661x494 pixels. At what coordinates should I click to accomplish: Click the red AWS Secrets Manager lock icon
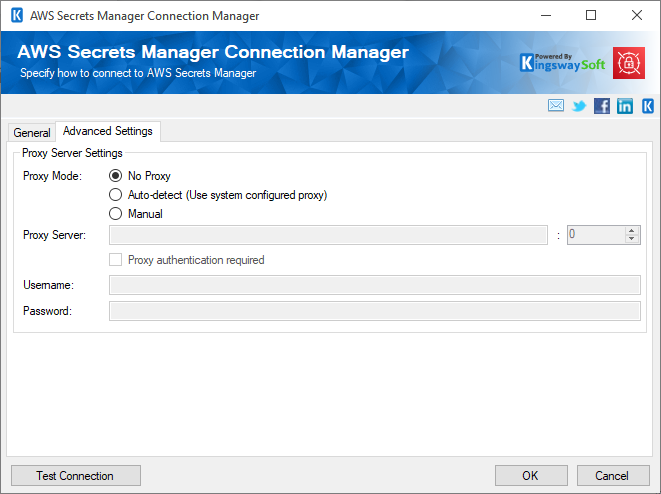click(x=629, y=63)
